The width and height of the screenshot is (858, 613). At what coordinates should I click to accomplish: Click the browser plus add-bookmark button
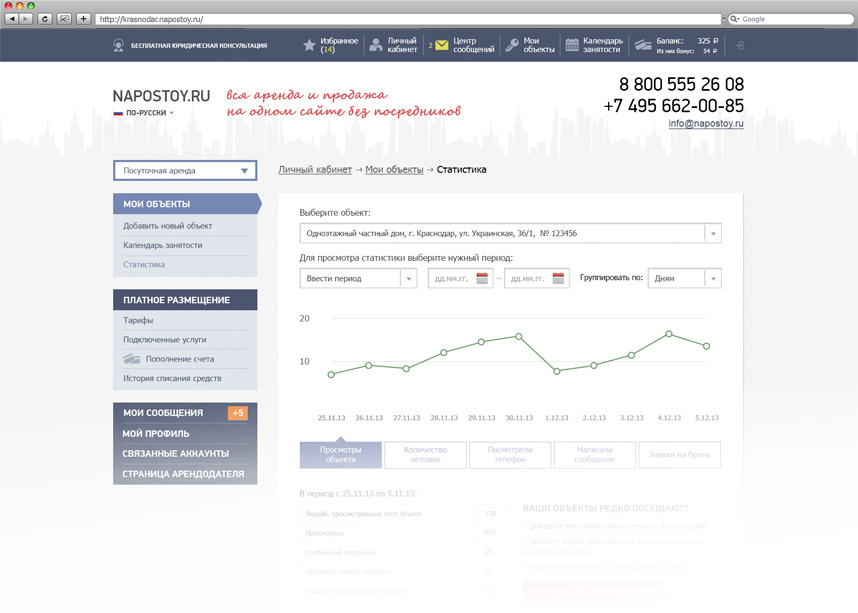(x=83, y=19)
